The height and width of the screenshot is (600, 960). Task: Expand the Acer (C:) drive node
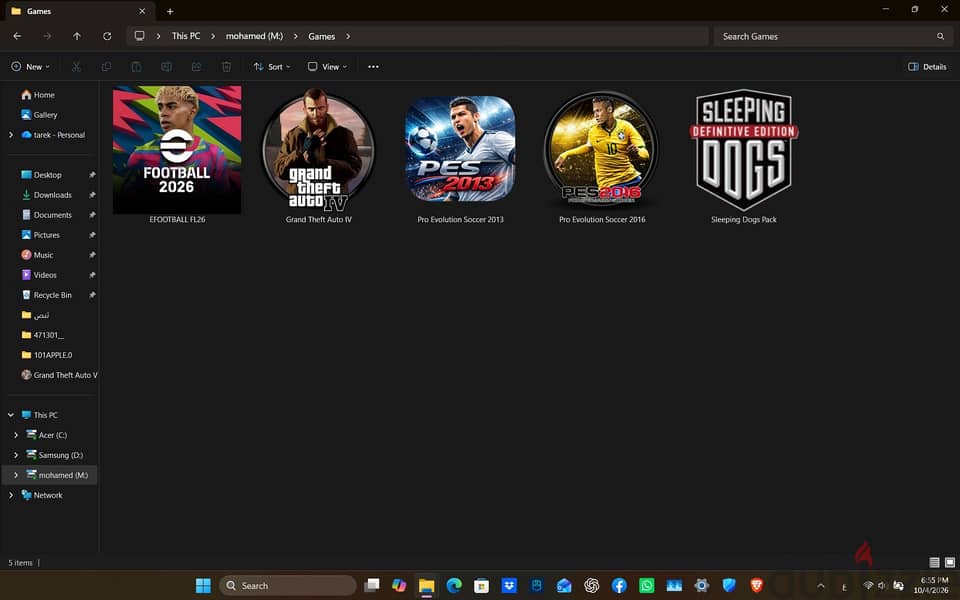[16, 435]
